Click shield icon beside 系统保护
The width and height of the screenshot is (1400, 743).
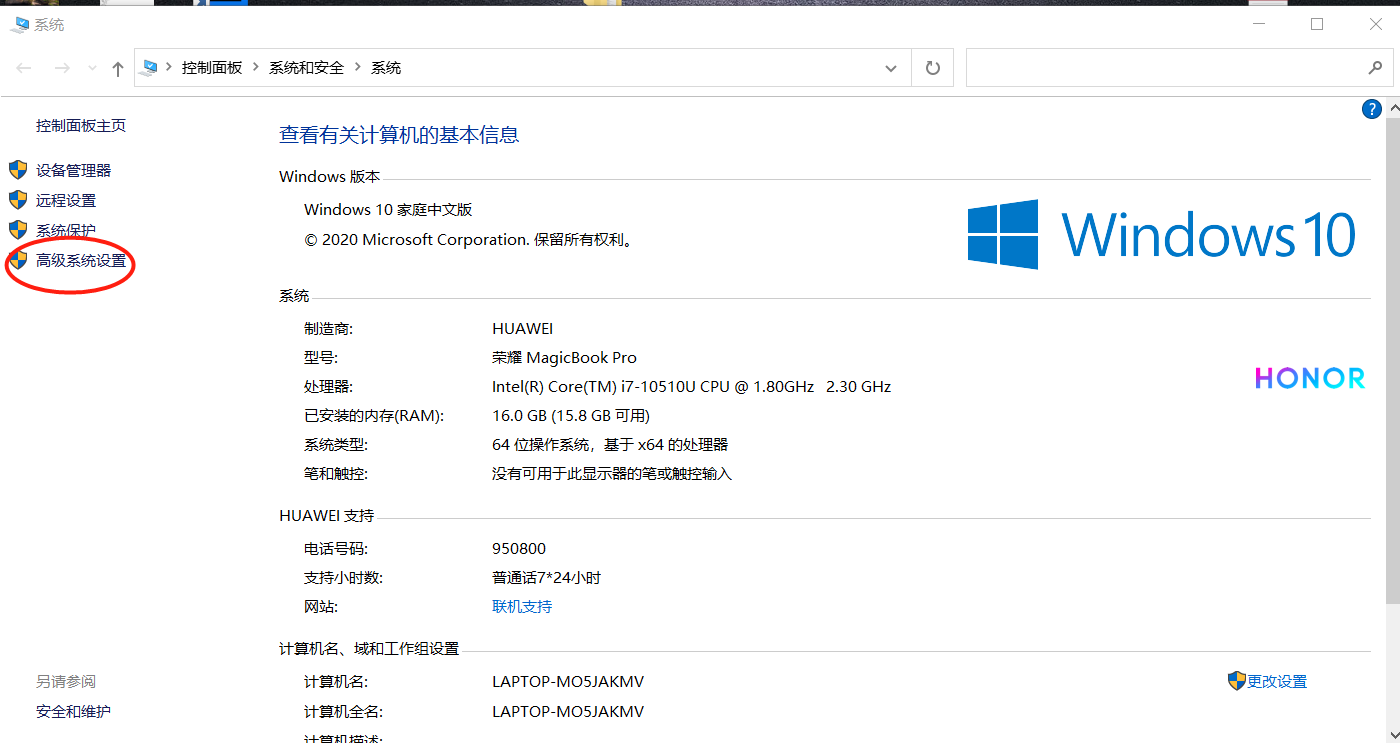pyautogui.click(x=18, y=230)
